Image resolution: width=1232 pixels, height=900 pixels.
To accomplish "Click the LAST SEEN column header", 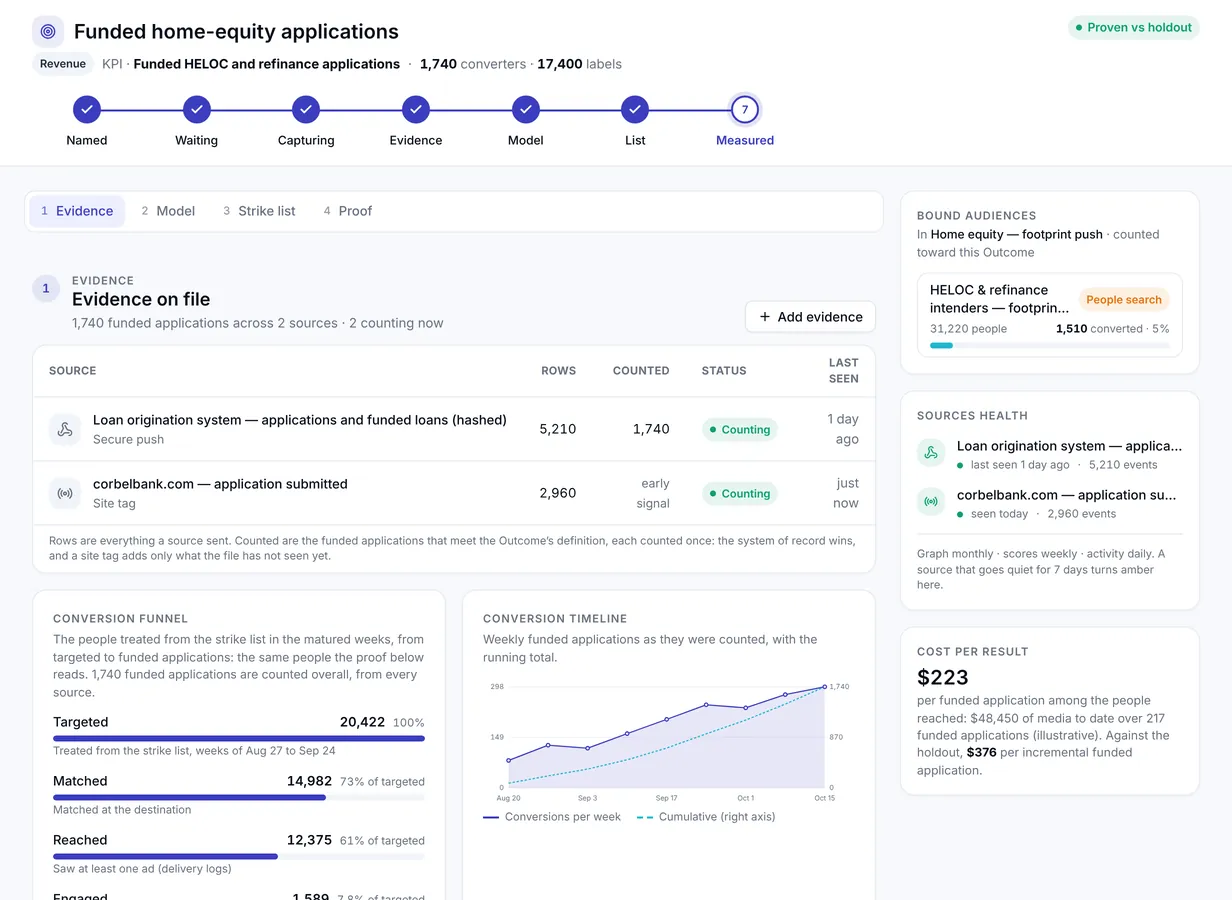I will coord(844,371).
